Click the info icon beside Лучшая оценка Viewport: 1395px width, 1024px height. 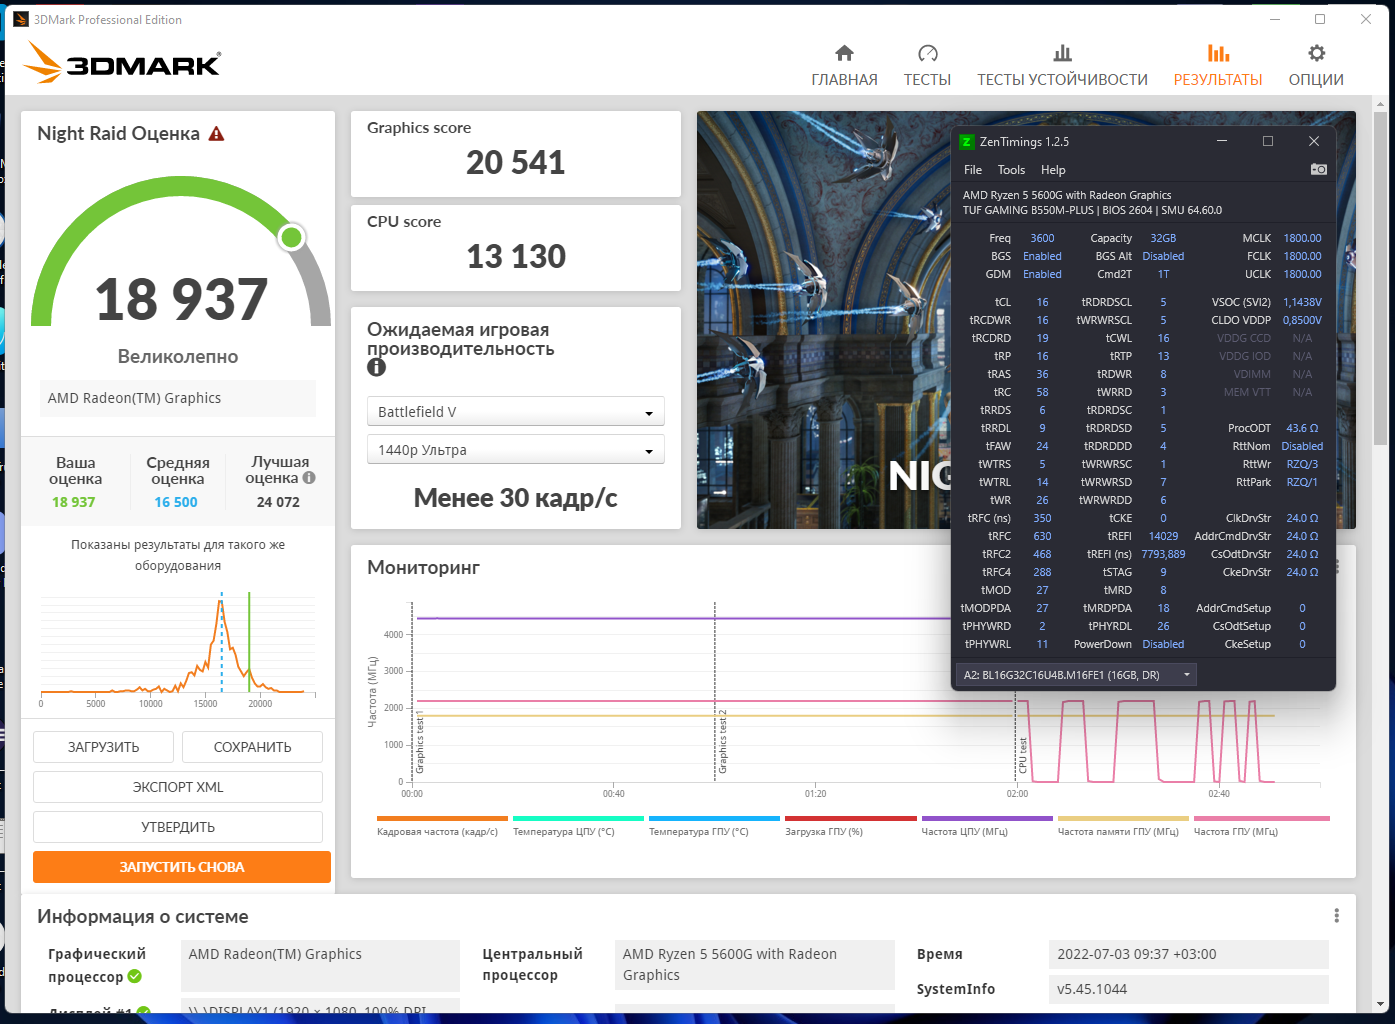[309, 478]
